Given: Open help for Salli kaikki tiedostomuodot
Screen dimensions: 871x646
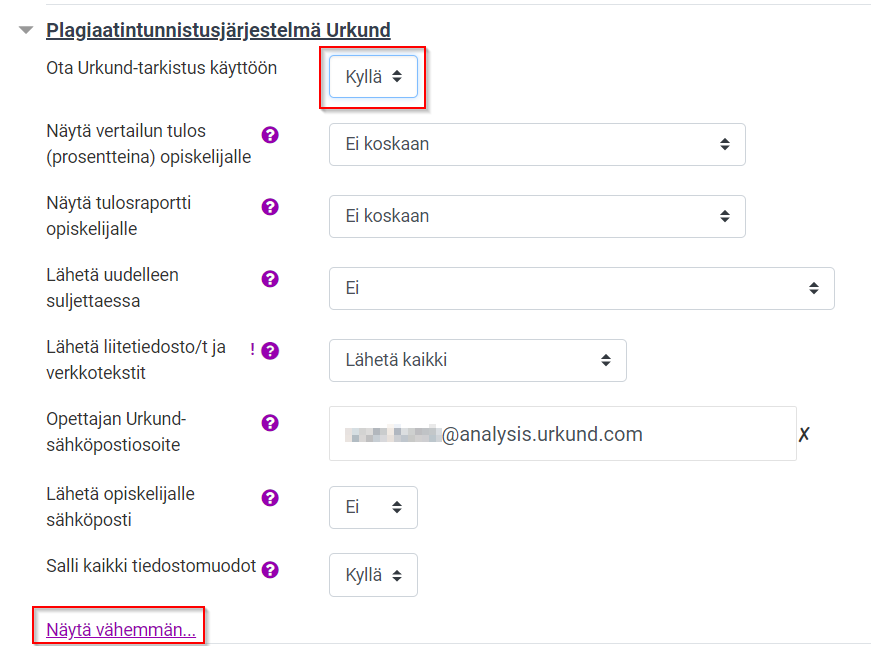Looking at the screenshot, I should click(270, 570).
